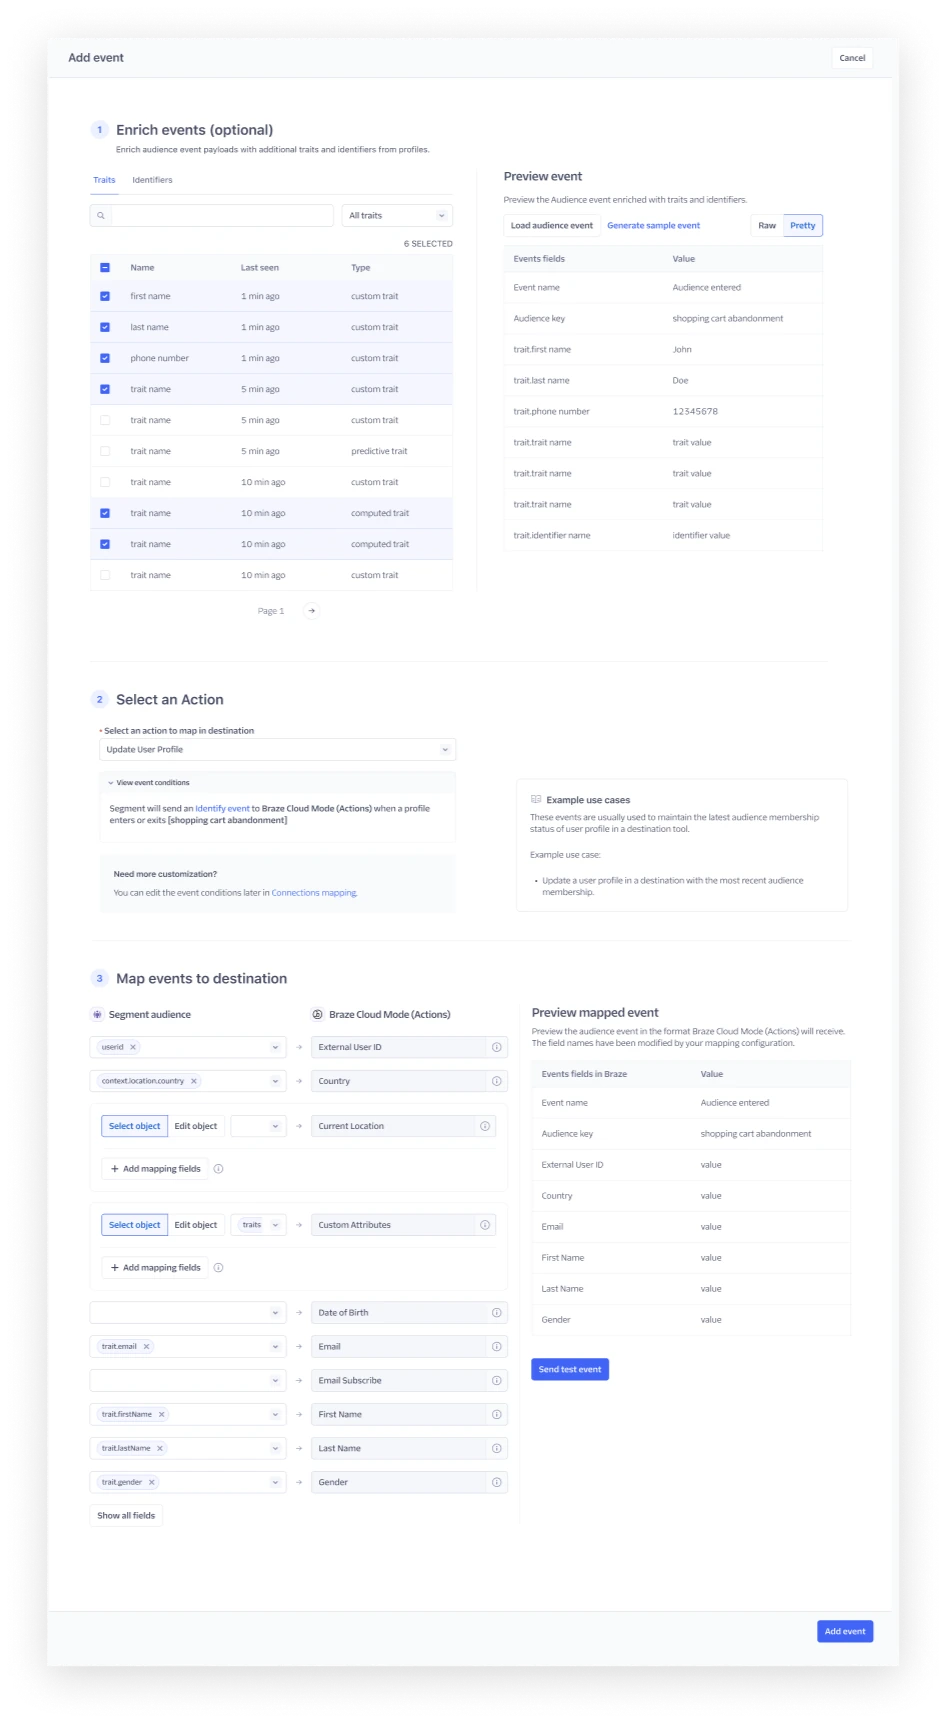The image size is (947, 1723).
Task: Click the search icon in traits search box
Action: tap(100, 216)
